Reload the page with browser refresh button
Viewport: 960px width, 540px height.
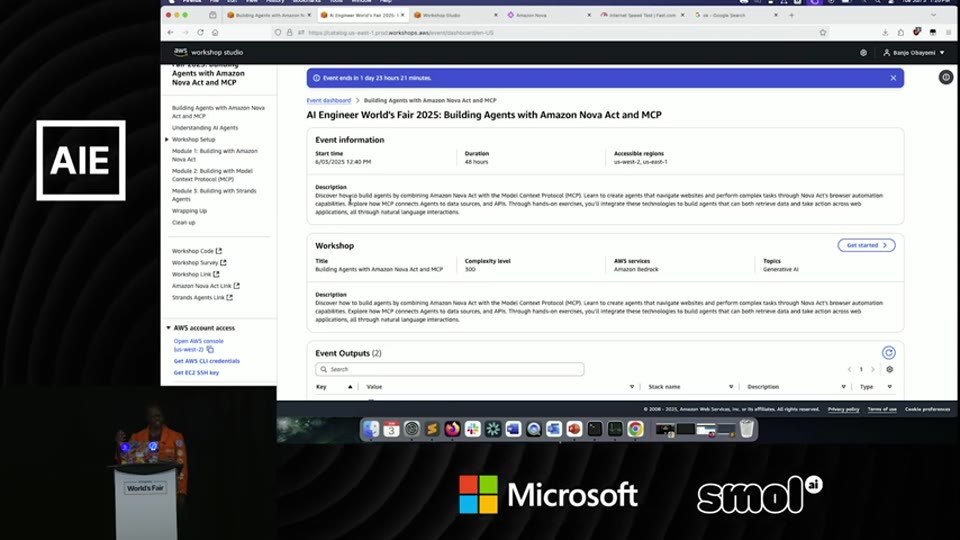tap(200, 32)
